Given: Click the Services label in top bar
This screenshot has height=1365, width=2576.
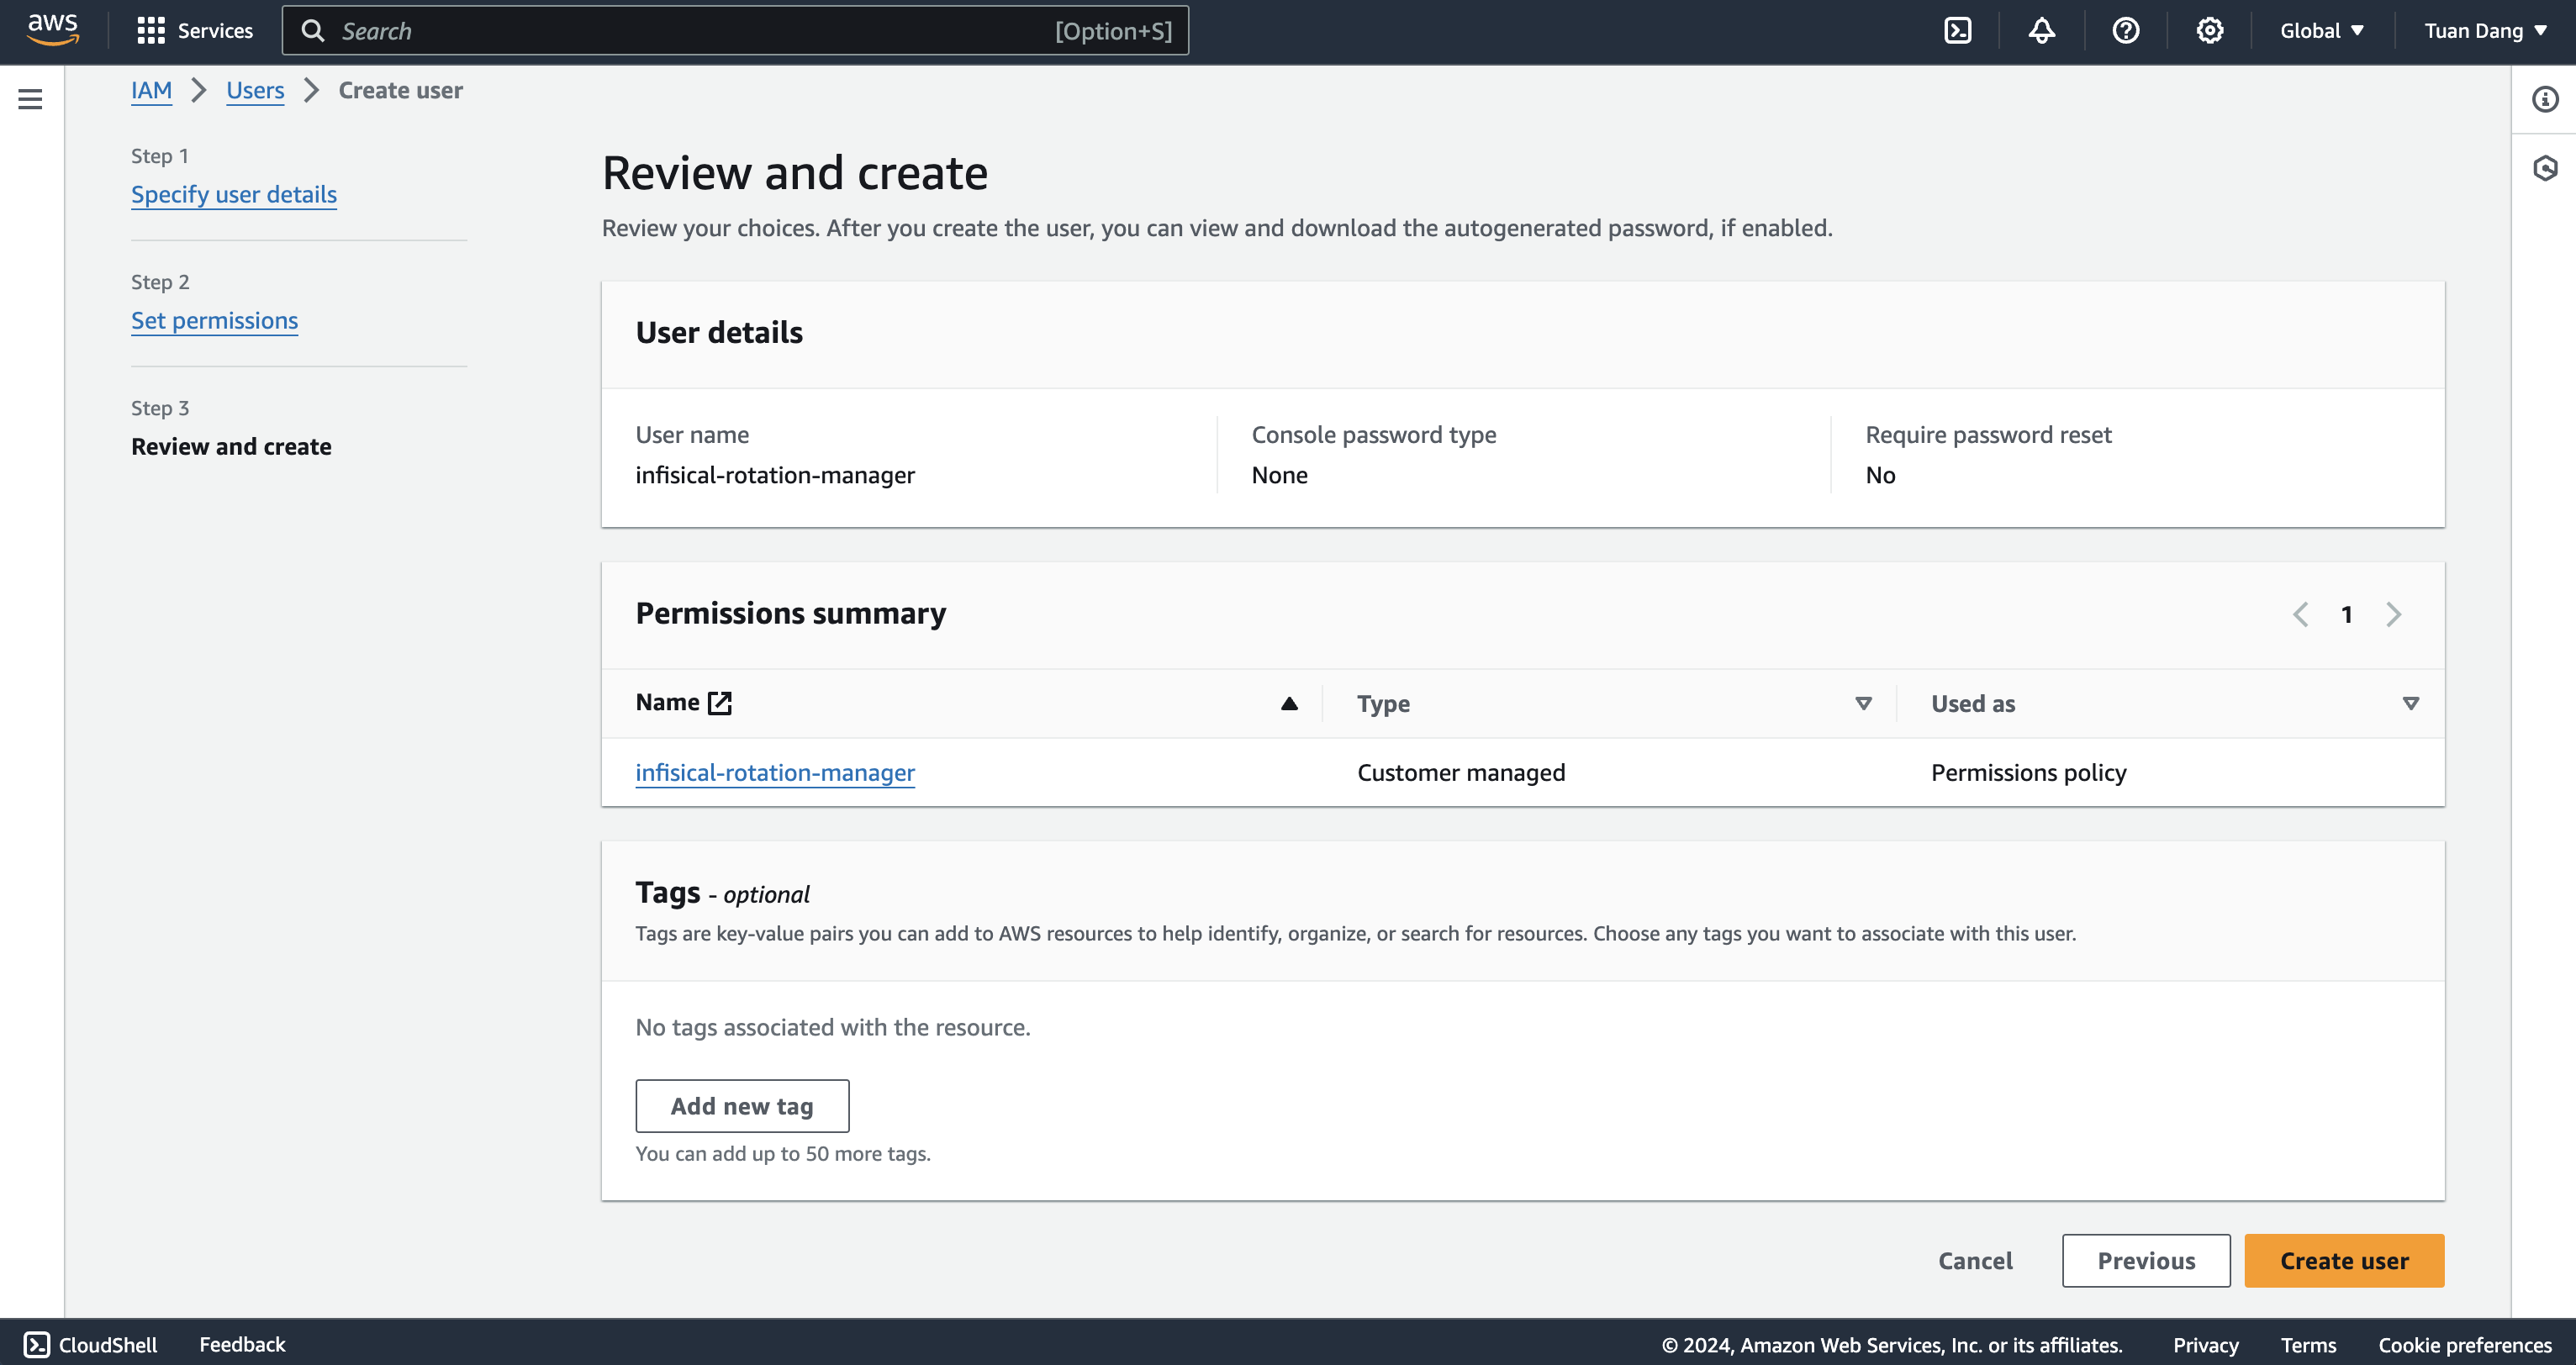Looking at the screenshot, I should tap(215, 31).
